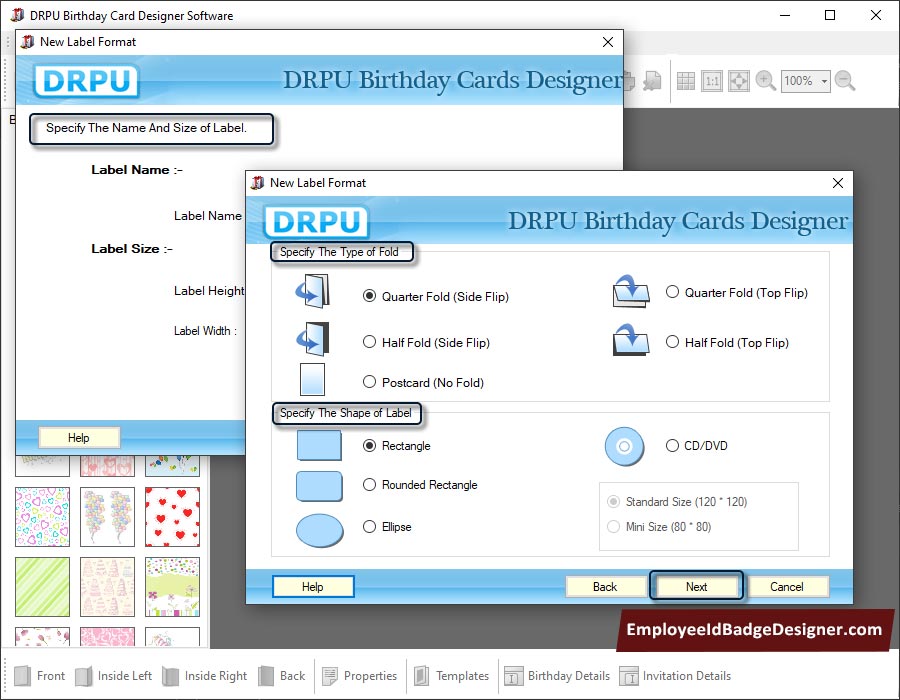
Task: Close the rear New Label Format dialog
Action: click(608, 42)
